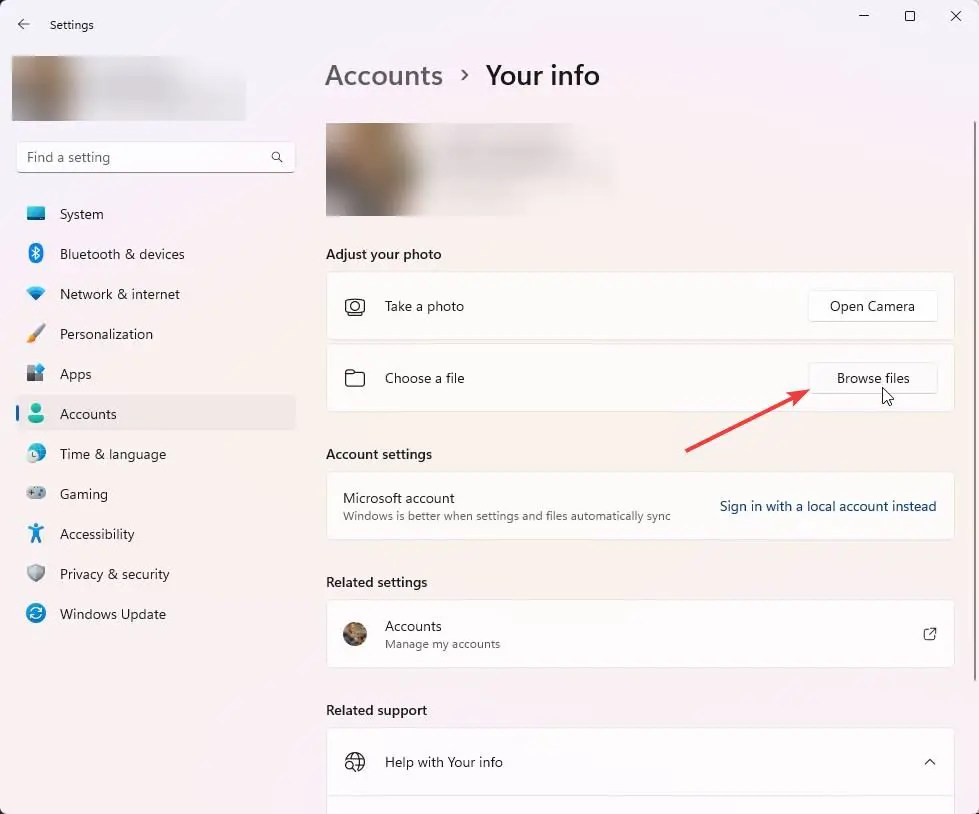Image resolution: width=979 pixels, height=814 pixels.
Task: Click the Apps icon in sidebar
Action: pos(36,373)
